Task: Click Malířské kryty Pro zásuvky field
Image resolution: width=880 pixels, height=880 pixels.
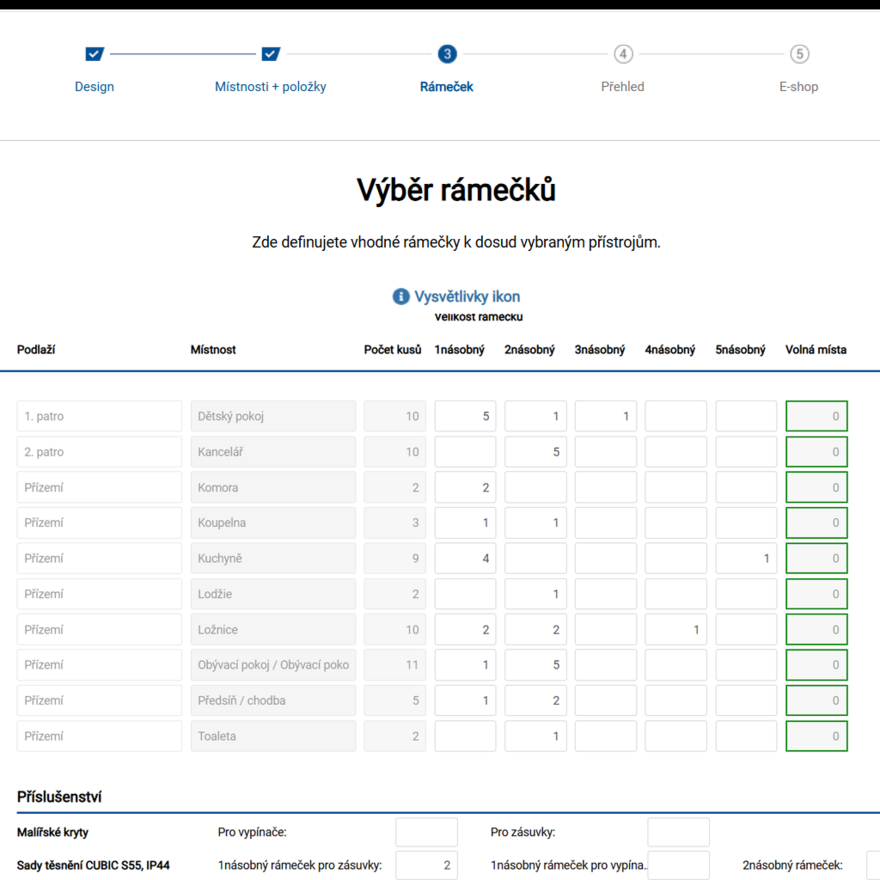Action: pyautogui.click(x=679, y=832)
